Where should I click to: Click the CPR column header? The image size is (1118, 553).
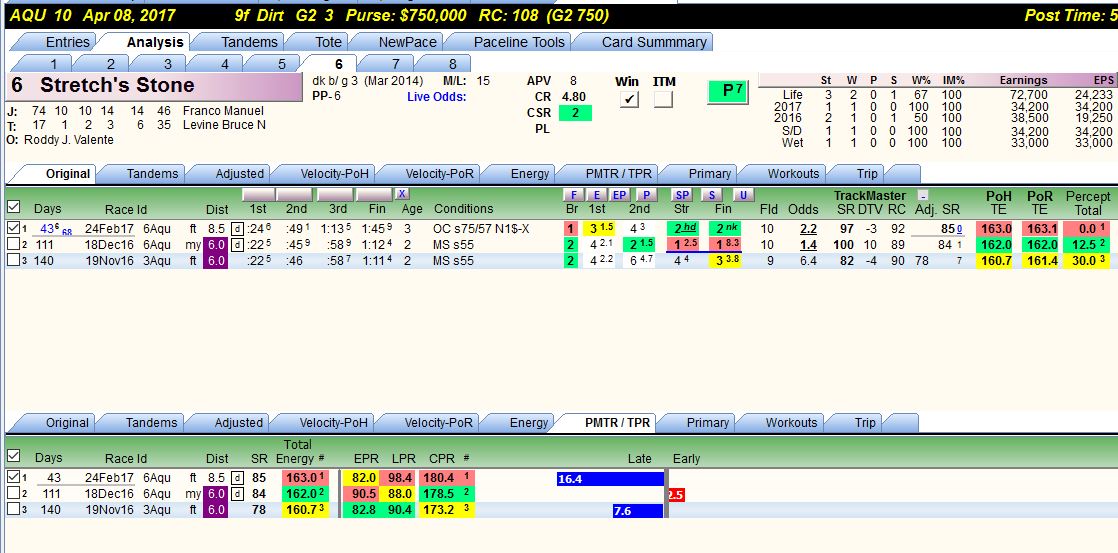442,459
